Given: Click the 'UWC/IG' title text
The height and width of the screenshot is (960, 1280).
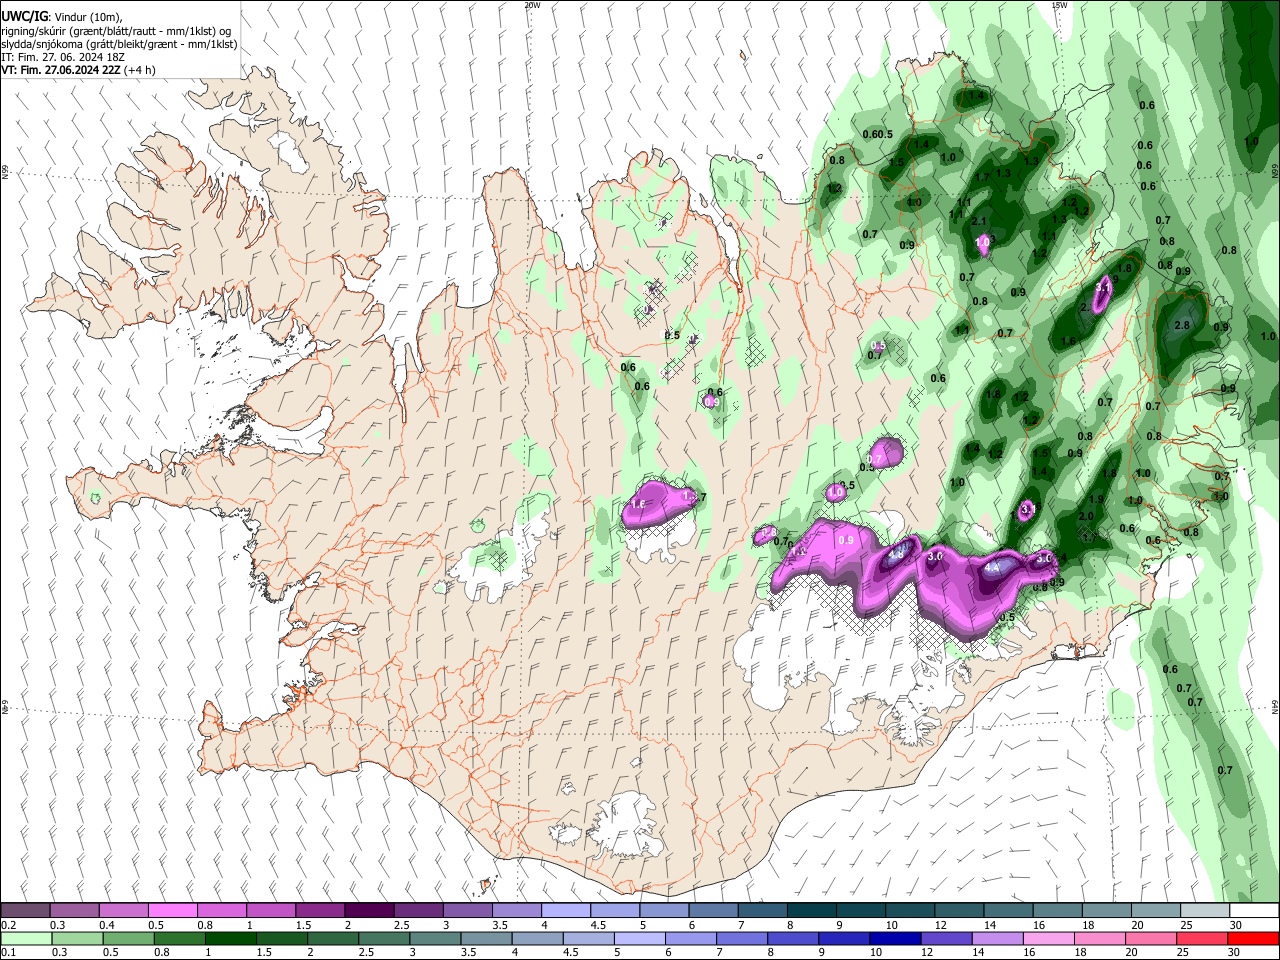Looking at the screenshot, I should [x=24, y=16].
